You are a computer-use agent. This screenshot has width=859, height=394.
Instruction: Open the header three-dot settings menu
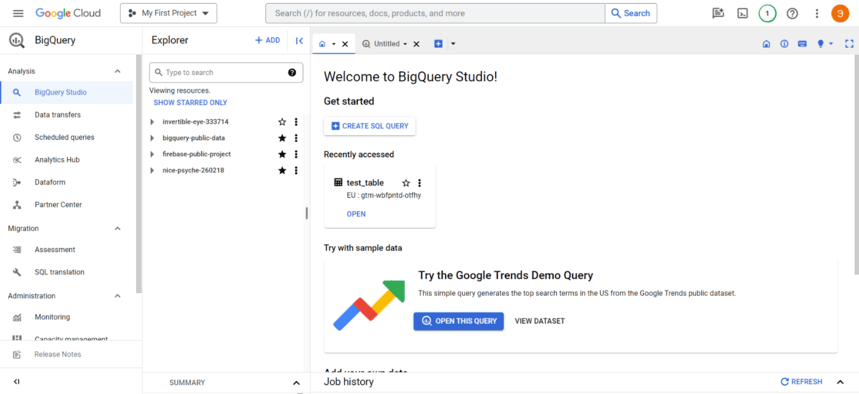817,14
